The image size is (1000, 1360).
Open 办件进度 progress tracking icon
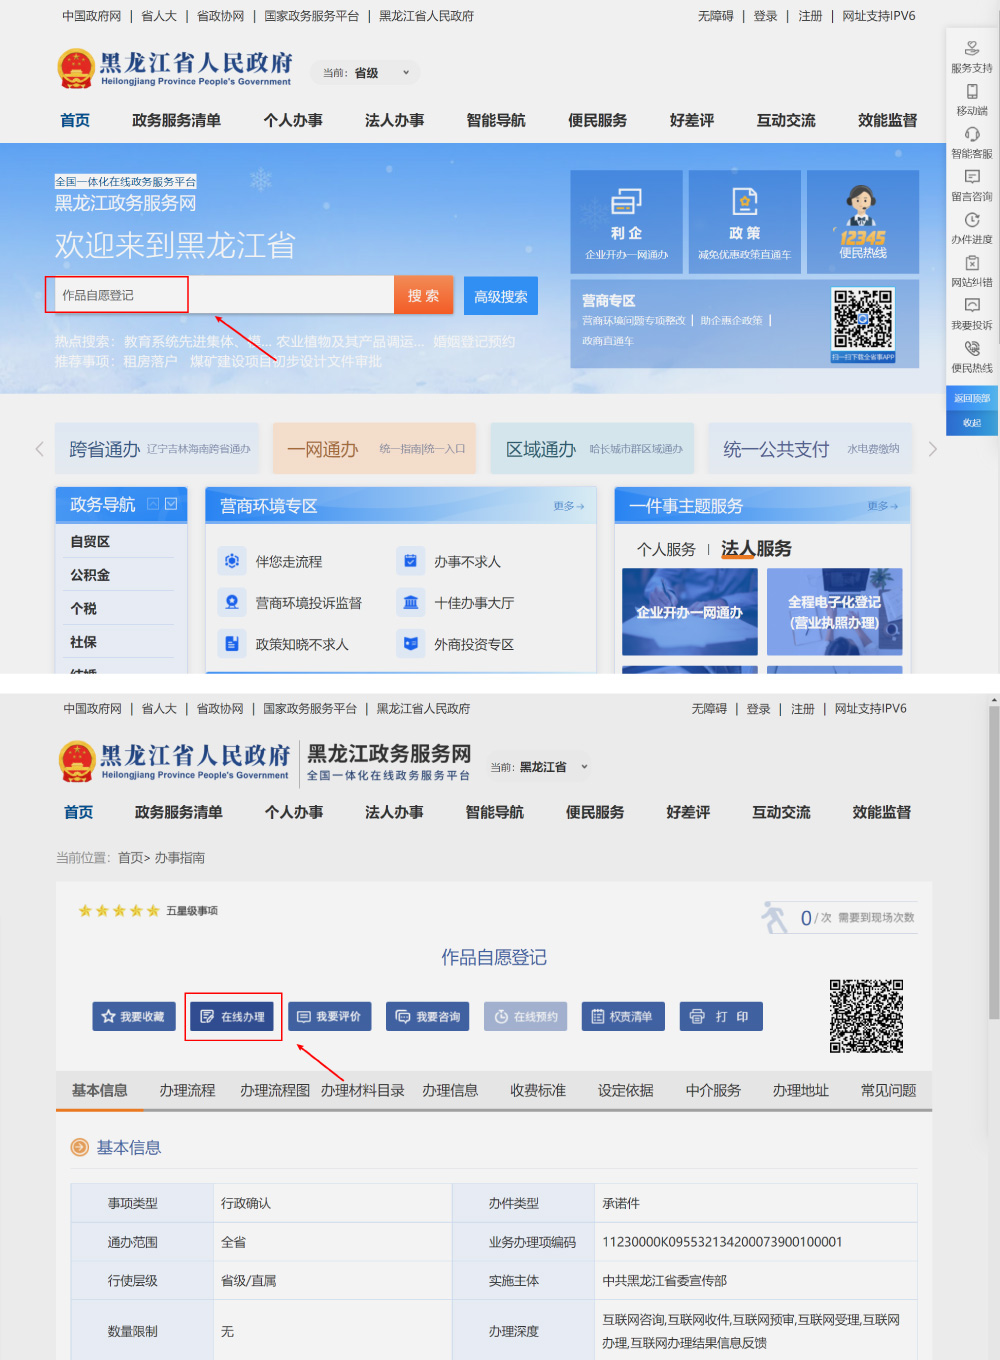971,228
